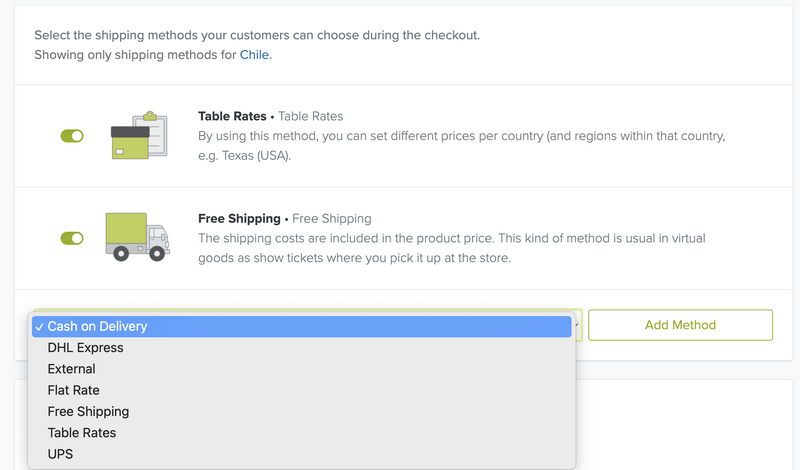Image resolution: width=800 pixels, height=470 pixels.
Task: Click the bold Free Shipping method title
Action: [x=239, y=218]
